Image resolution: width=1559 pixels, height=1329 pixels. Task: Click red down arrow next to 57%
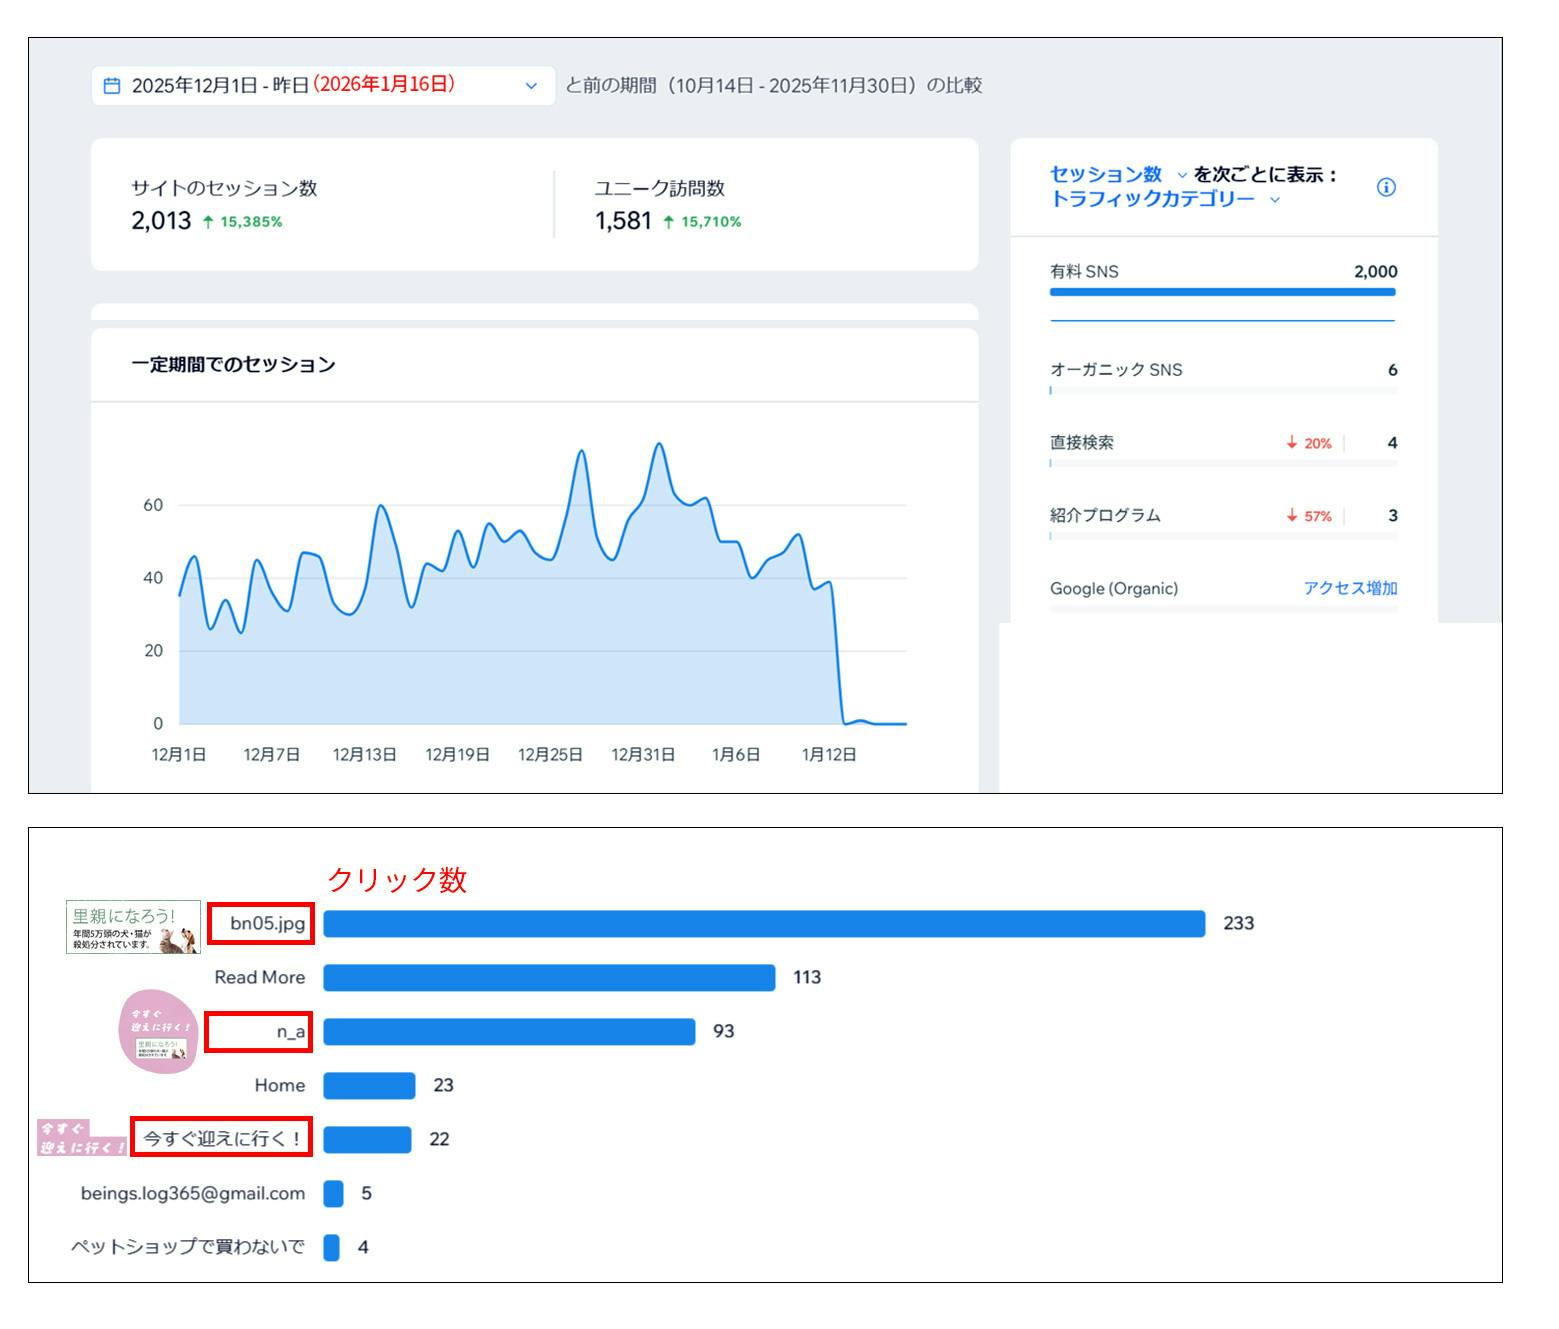pyautogui.click(x=1292, y=516)
